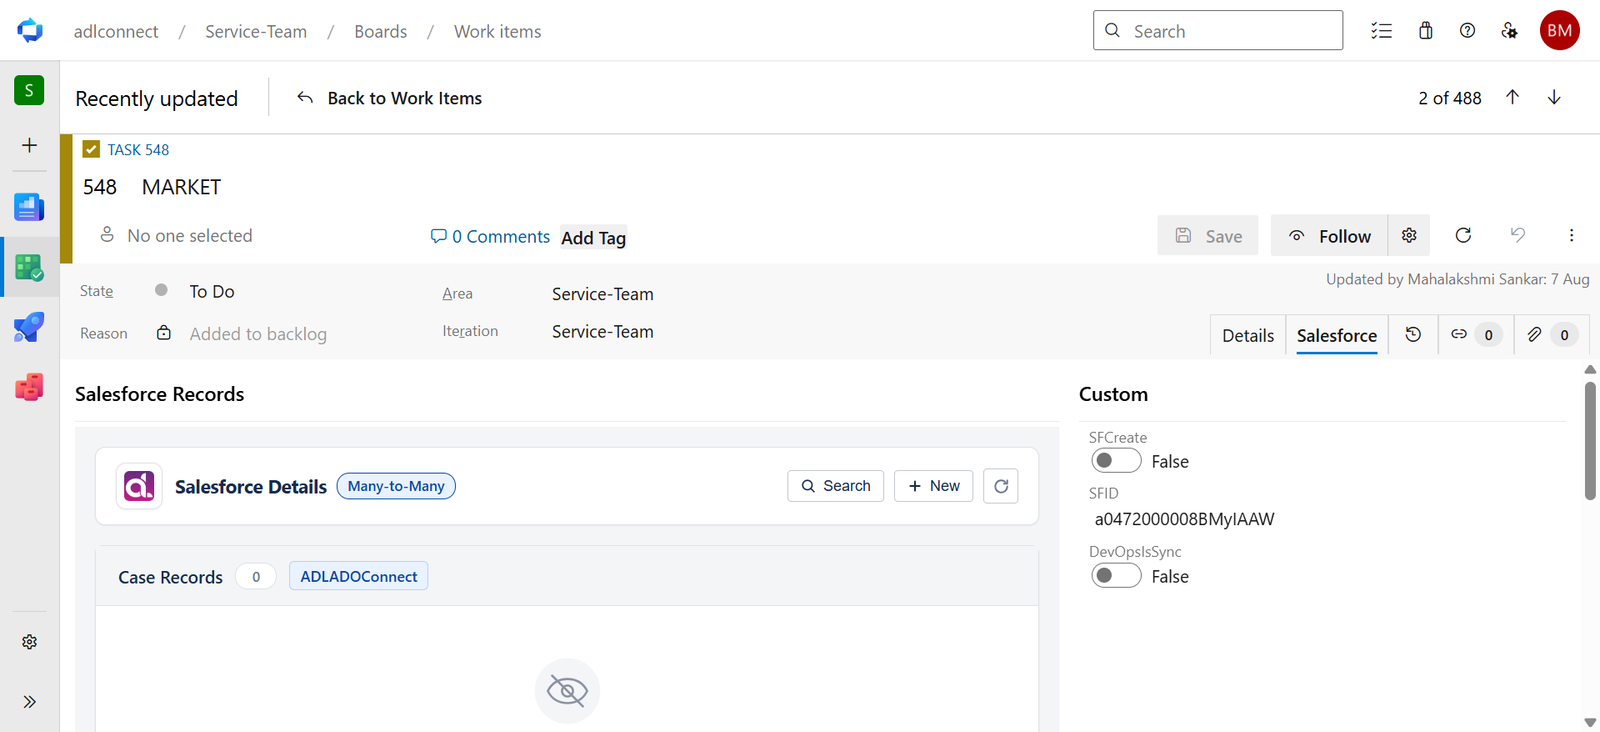1600x732 pixels.
Task: Click the plus add icon in sidebar
Action: pyautogui.click(x=29, y=145)
